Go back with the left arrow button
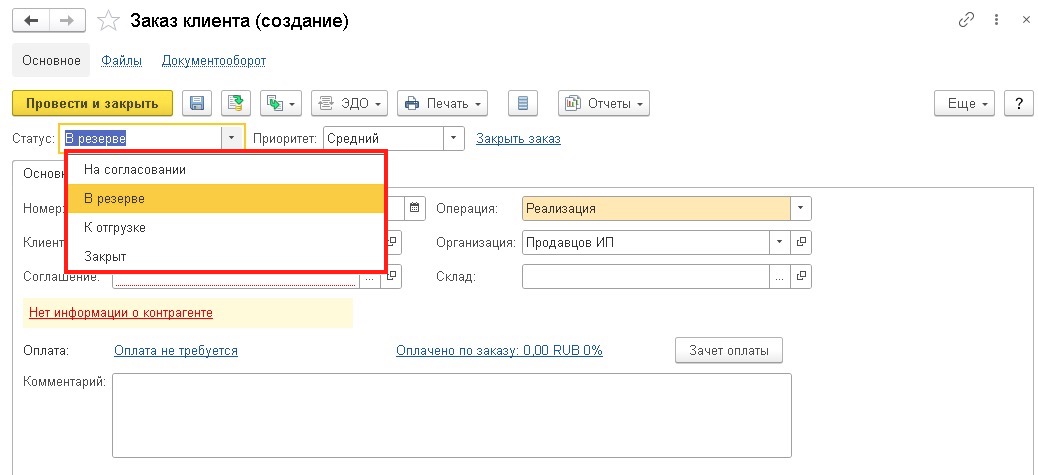Viewport: 1038px width, 475px height. (32, 21)
